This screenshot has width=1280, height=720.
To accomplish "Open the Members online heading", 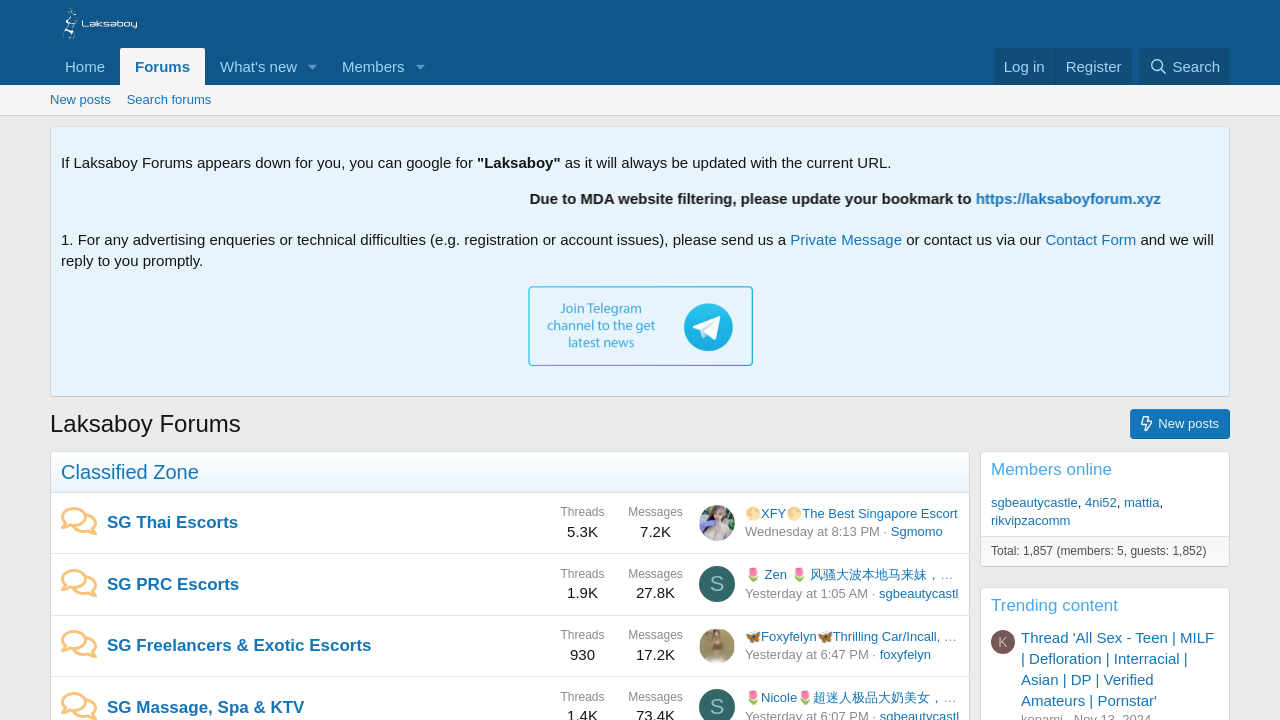I will point(1051,470).
